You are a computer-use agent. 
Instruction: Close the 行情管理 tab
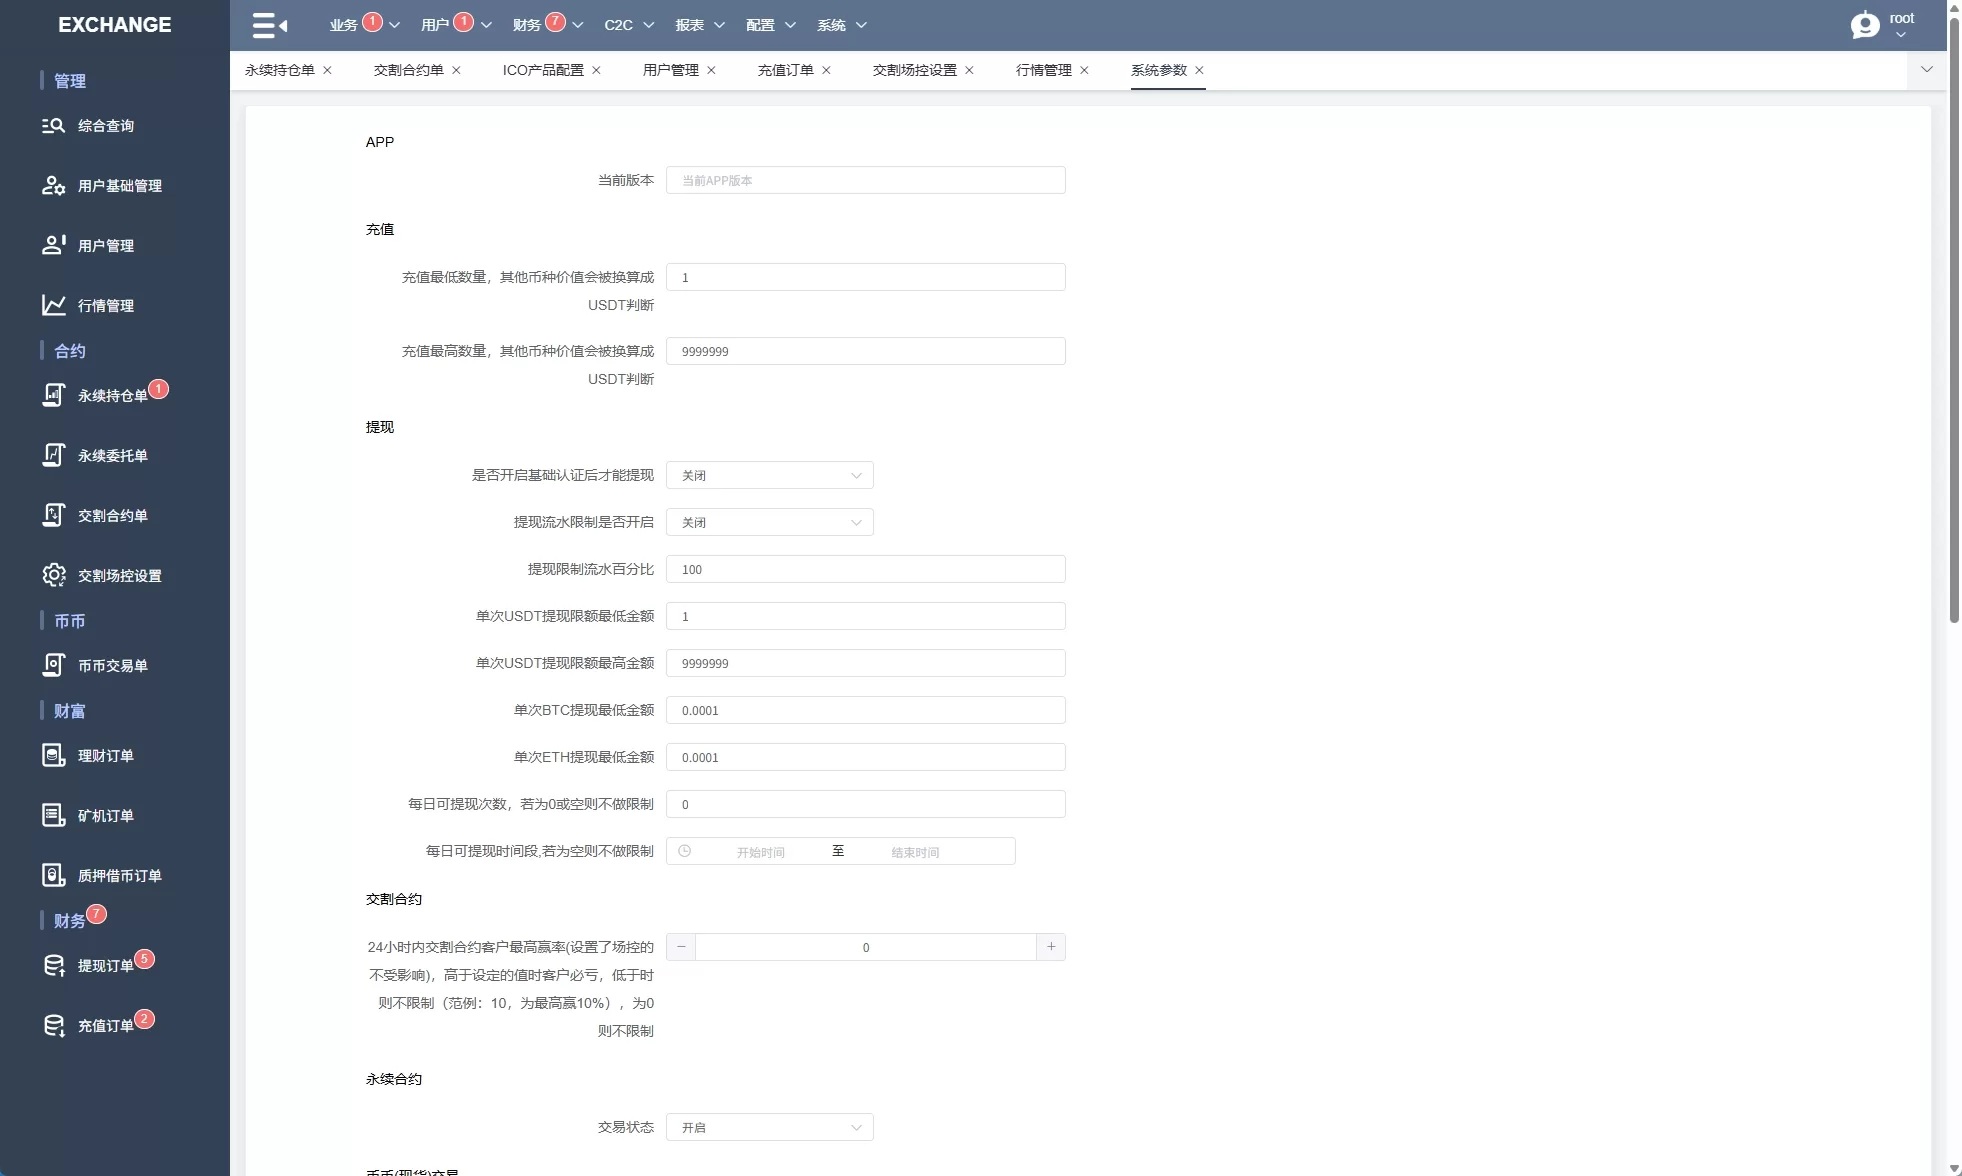click(1085, 71)
